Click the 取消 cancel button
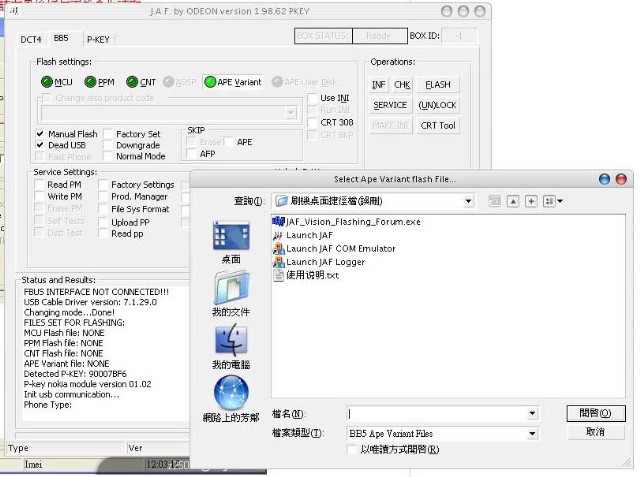Viewport: 640px width, 477px height. point(596,432)
